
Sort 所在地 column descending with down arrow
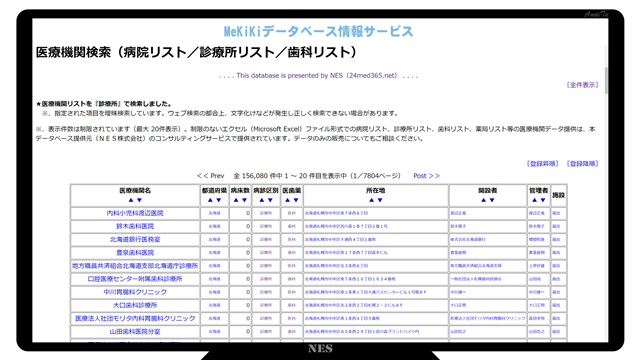click(380, 200)
